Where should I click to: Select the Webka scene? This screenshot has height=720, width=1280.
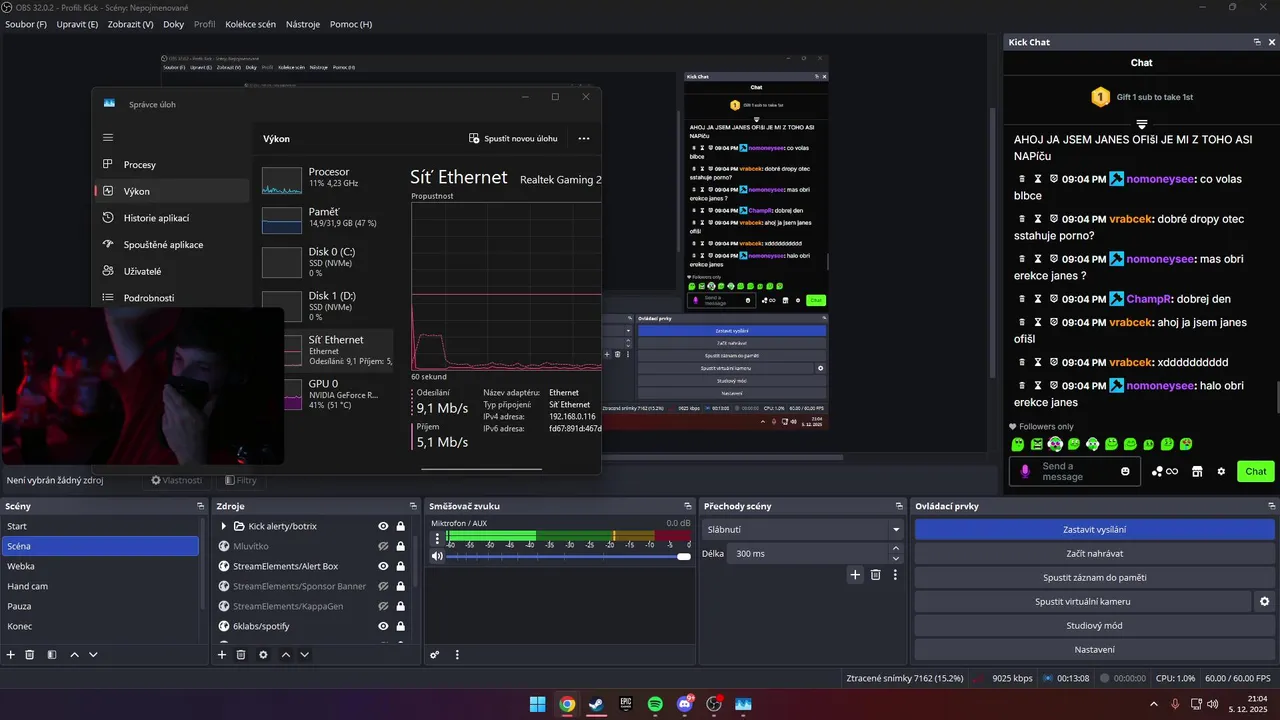pos(100,566)
